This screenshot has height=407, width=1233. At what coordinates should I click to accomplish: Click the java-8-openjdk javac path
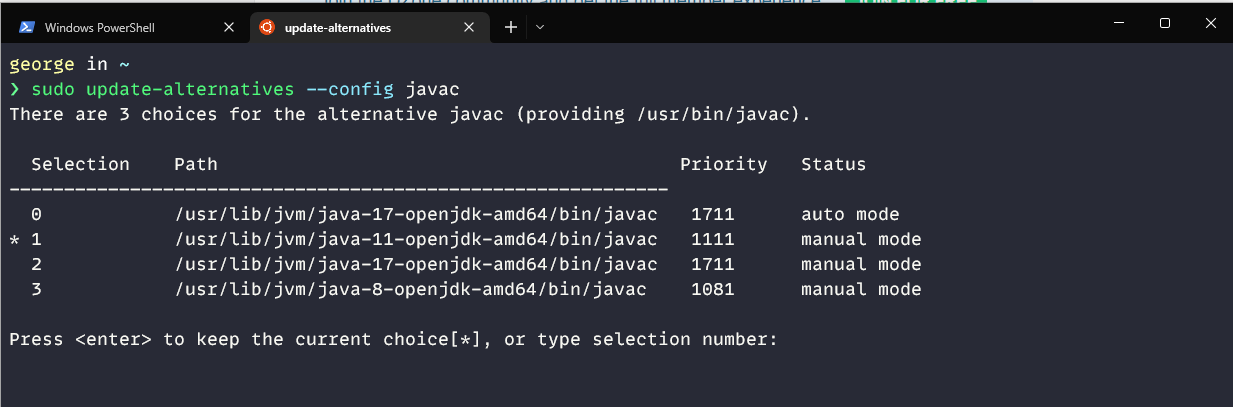click(x=410, y=290)
